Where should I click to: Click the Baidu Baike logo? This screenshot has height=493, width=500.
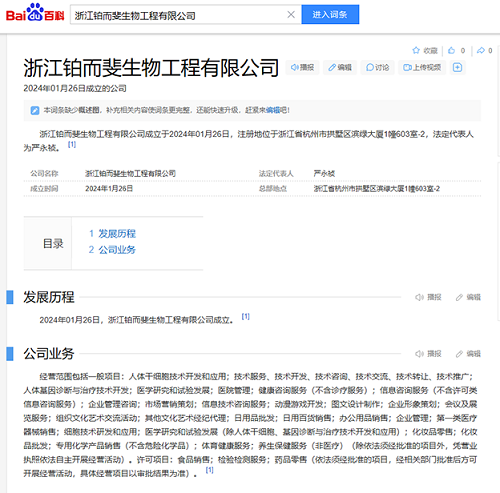35,13
